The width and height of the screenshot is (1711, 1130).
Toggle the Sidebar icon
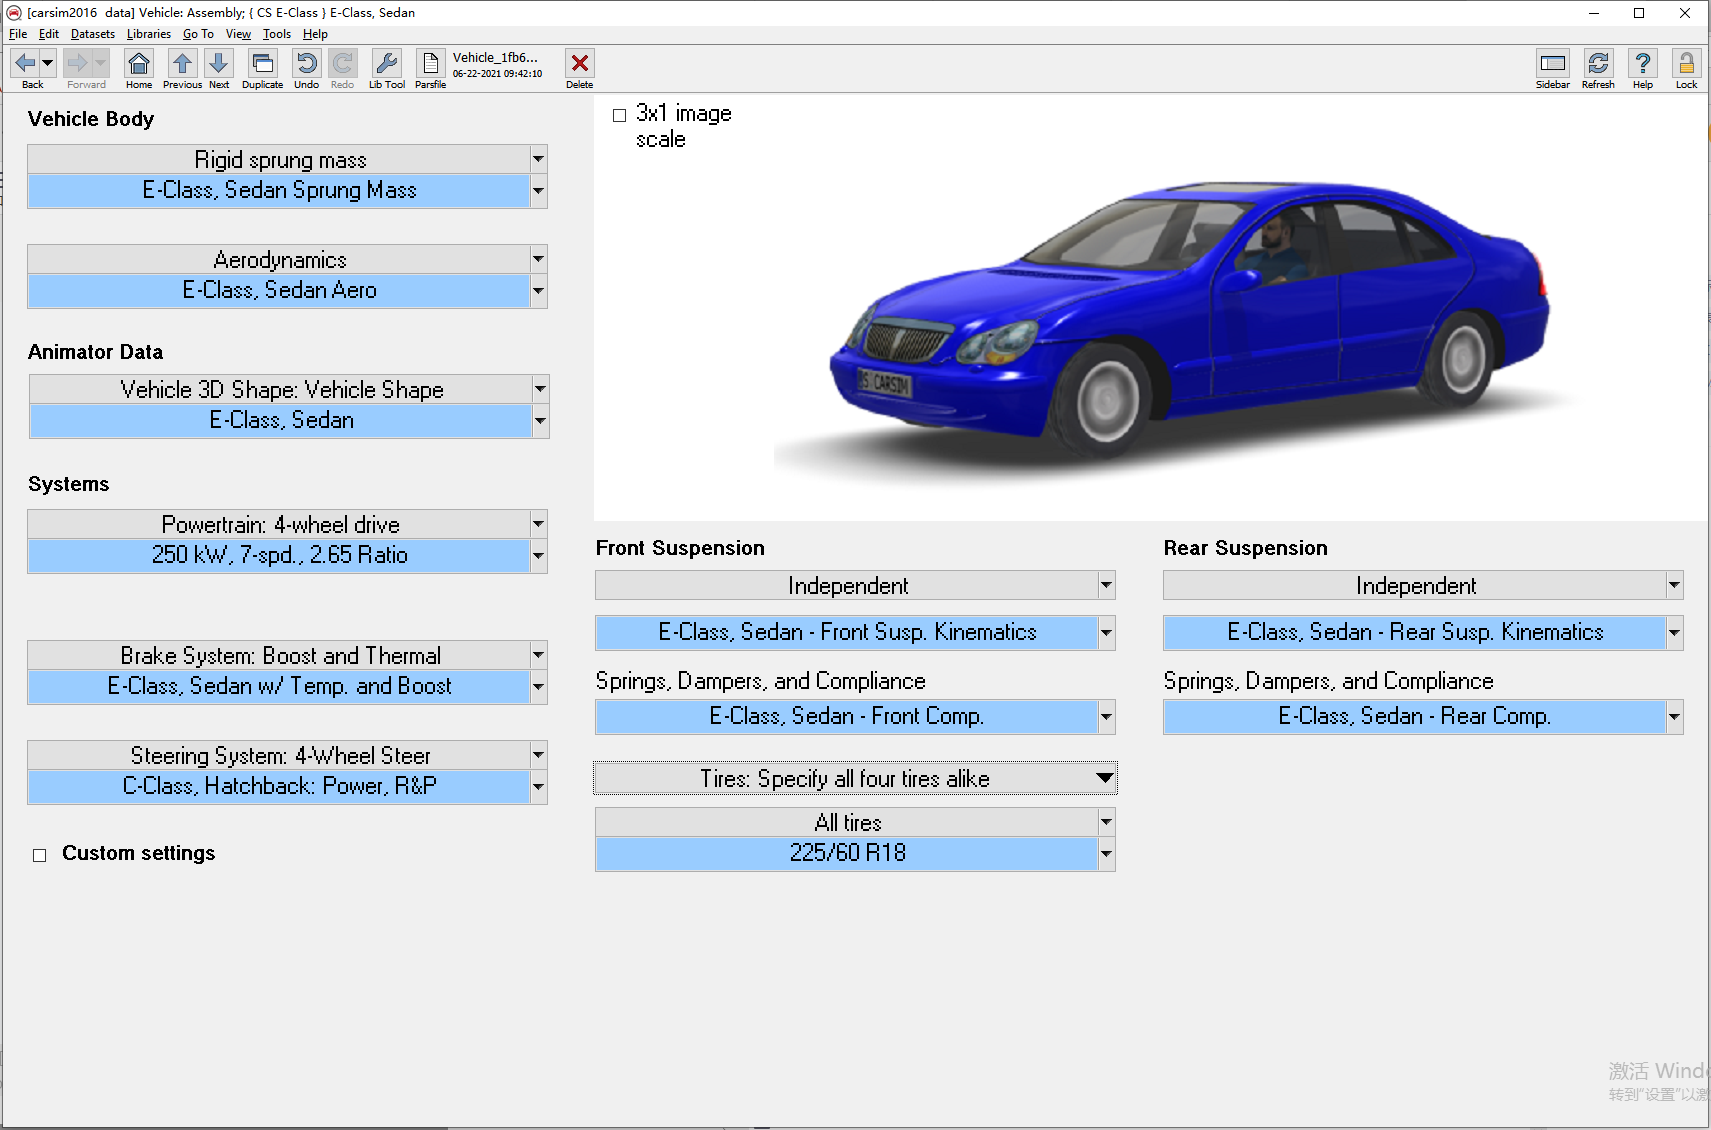(1552, 65)
